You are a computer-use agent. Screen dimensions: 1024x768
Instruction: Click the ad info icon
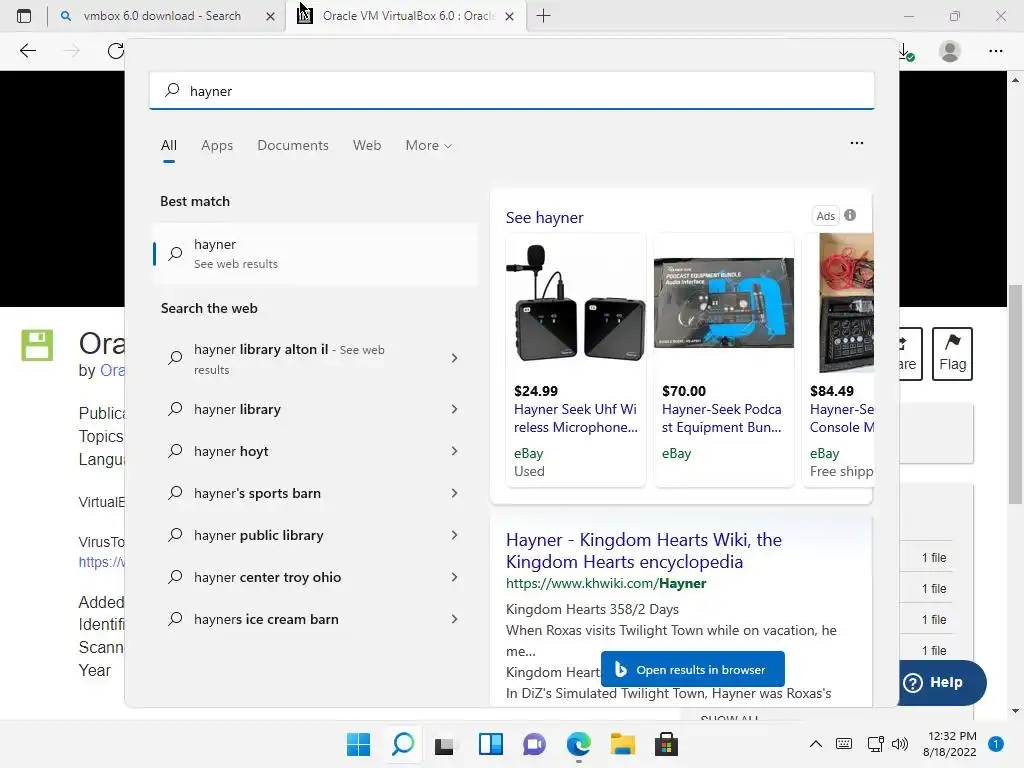[850, 215]
